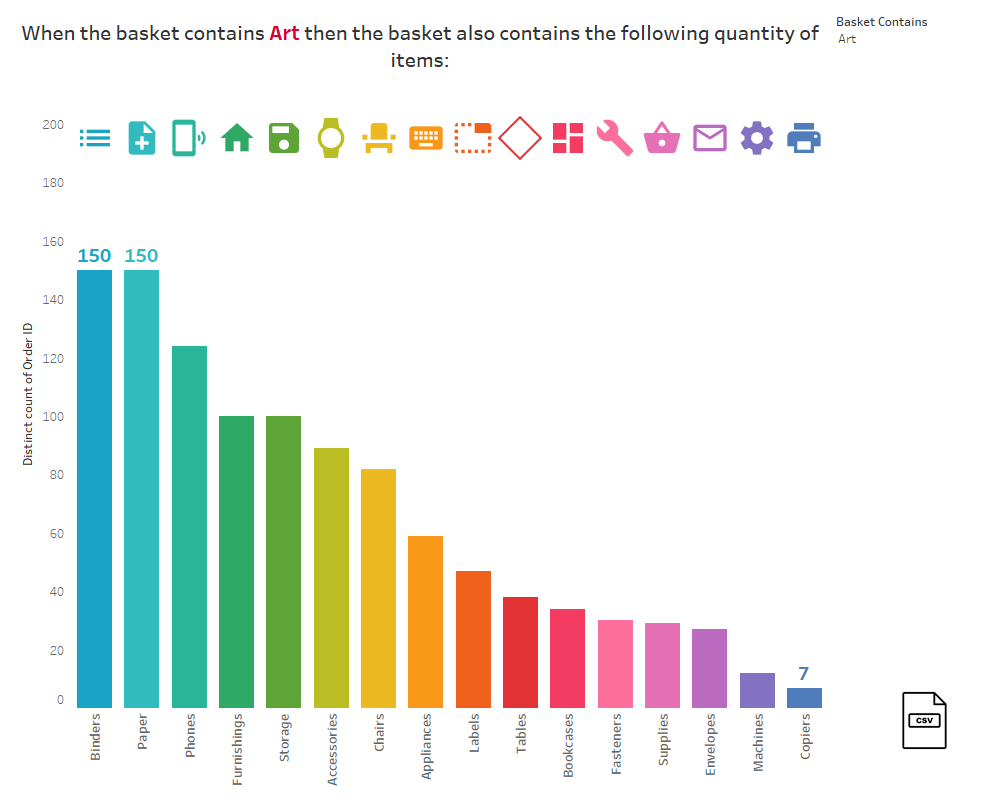Select the Labels dashed-square icon
The width and height of the screenshot is (1000, 800).
(472, 138)
